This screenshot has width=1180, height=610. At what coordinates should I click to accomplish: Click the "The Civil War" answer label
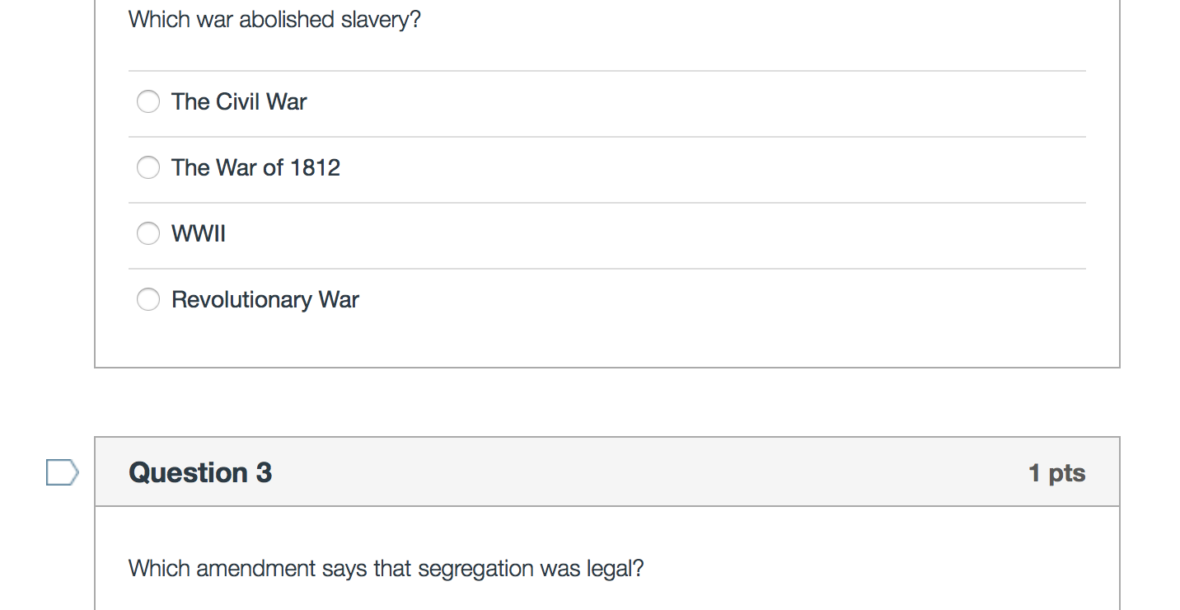coord(239,102)
